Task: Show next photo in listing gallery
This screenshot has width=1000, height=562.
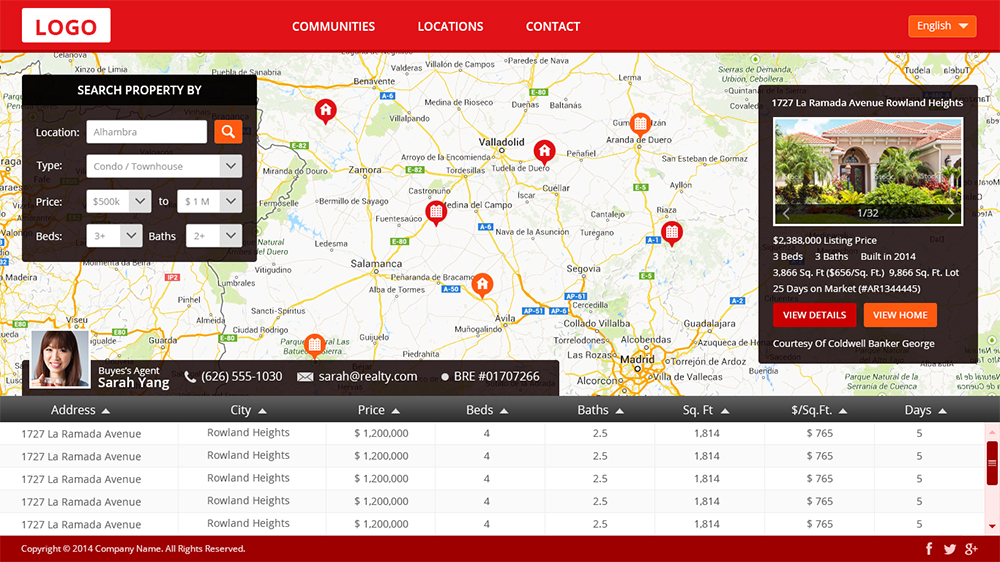Action: tap(950, 214)
